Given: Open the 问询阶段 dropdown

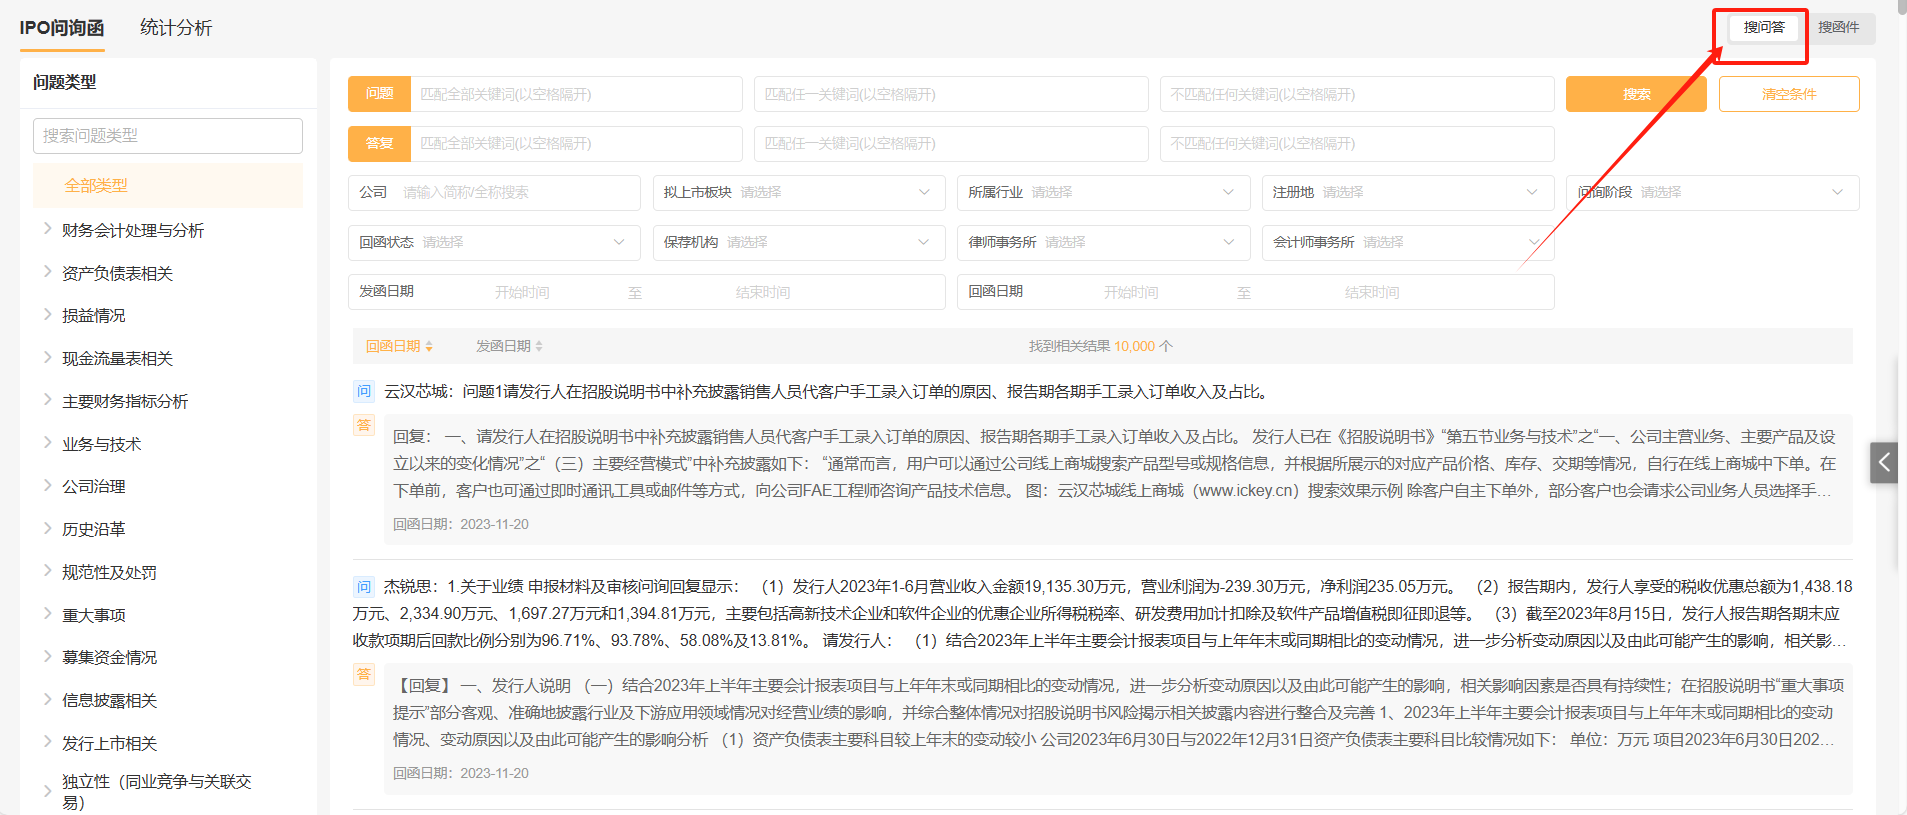Looking at the screenshot, I should point(1713,192).
